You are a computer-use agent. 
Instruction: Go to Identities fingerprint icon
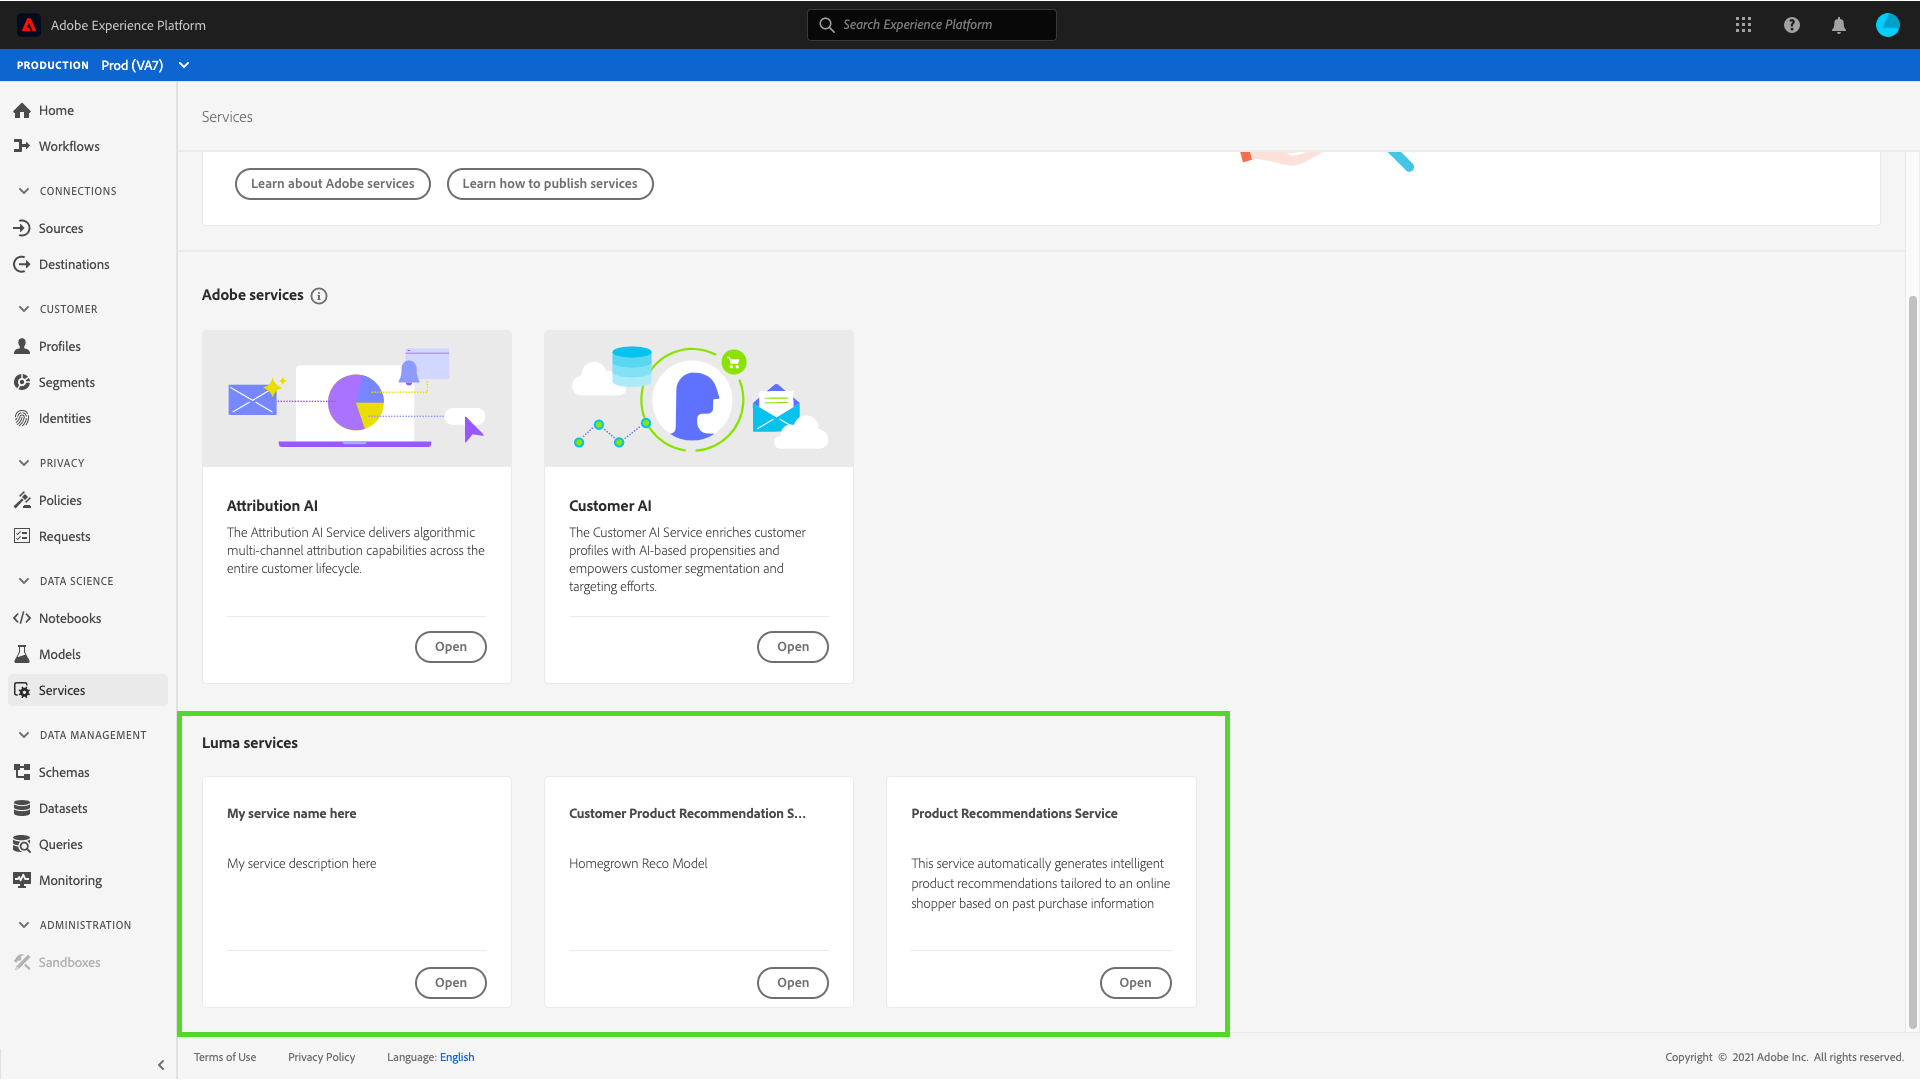[22, 418]
